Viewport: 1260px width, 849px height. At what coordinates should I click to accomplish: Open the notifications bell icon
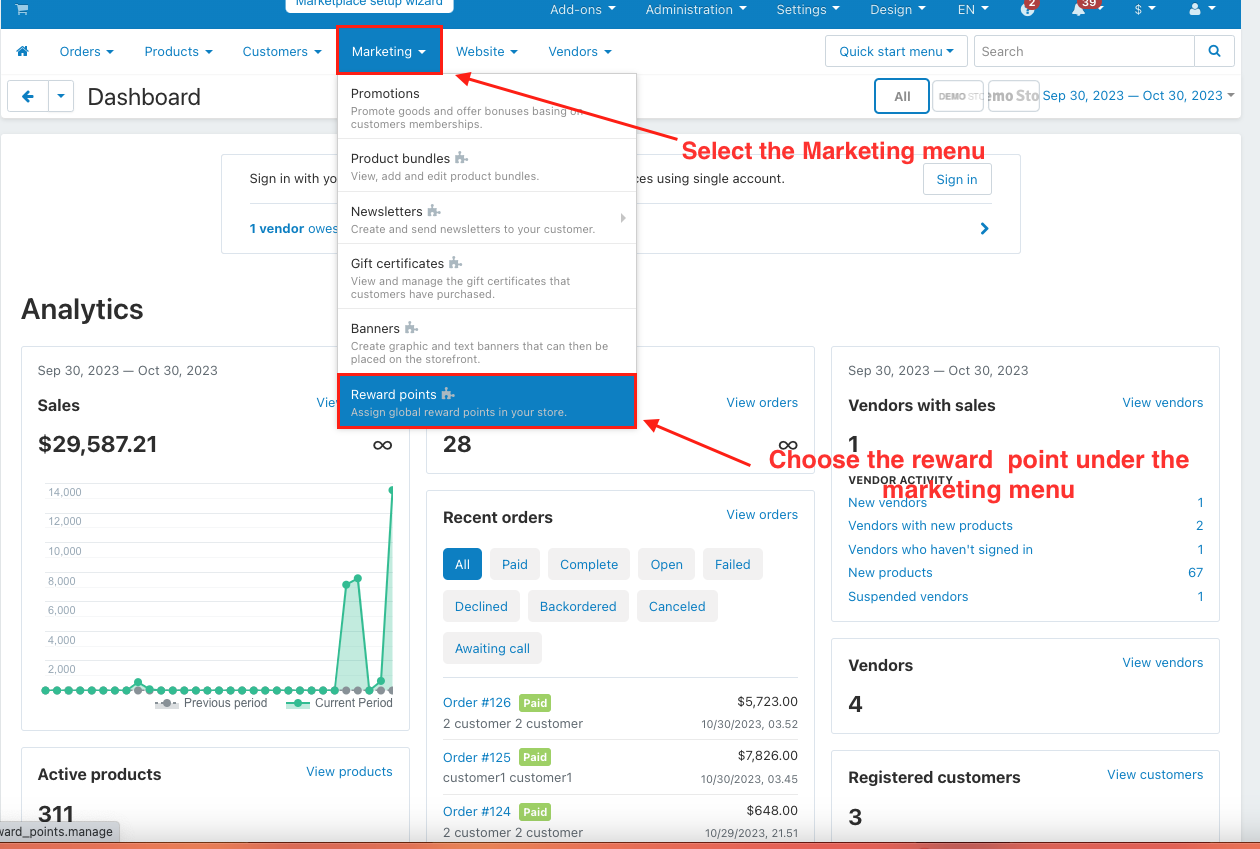point(1078,9)
